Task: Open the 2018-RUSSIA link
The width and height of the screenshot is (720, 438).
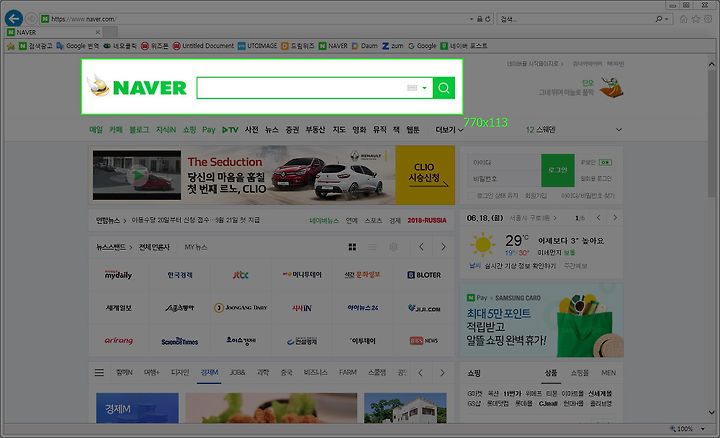Action: tap(427, 220)
